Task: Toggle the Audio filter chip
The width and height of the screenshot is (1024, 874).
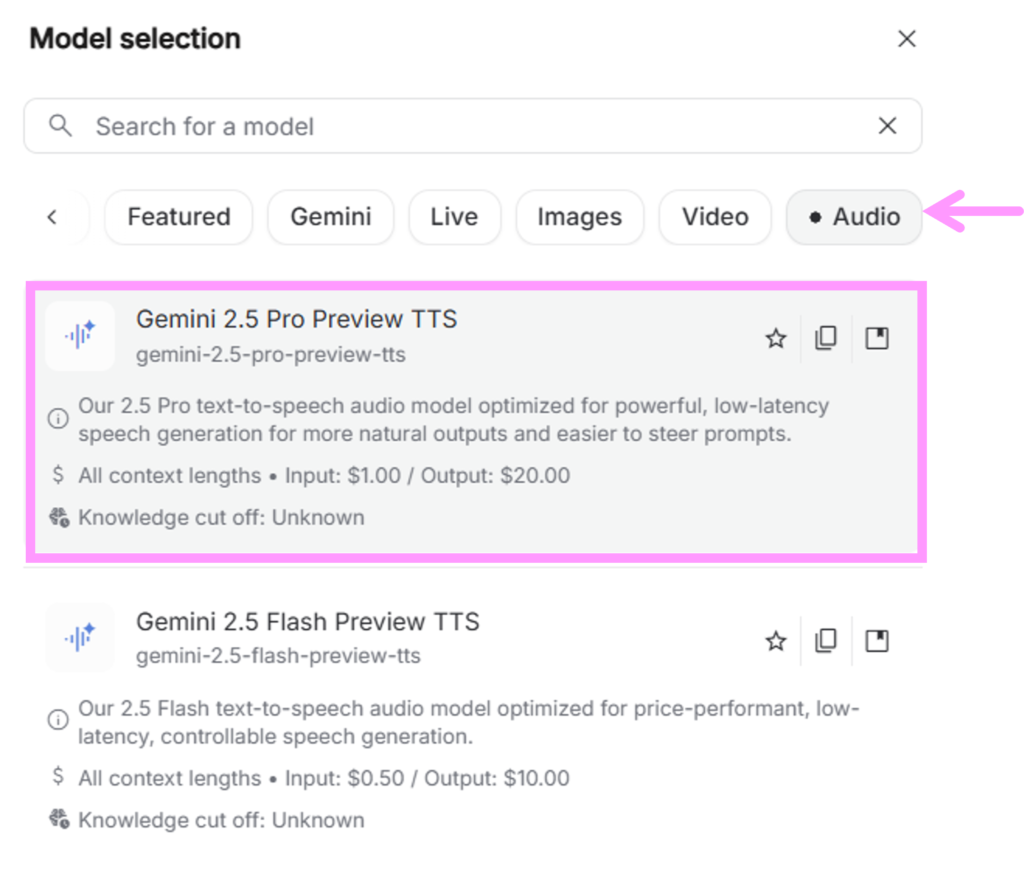Action: click(x=854, y=217)
